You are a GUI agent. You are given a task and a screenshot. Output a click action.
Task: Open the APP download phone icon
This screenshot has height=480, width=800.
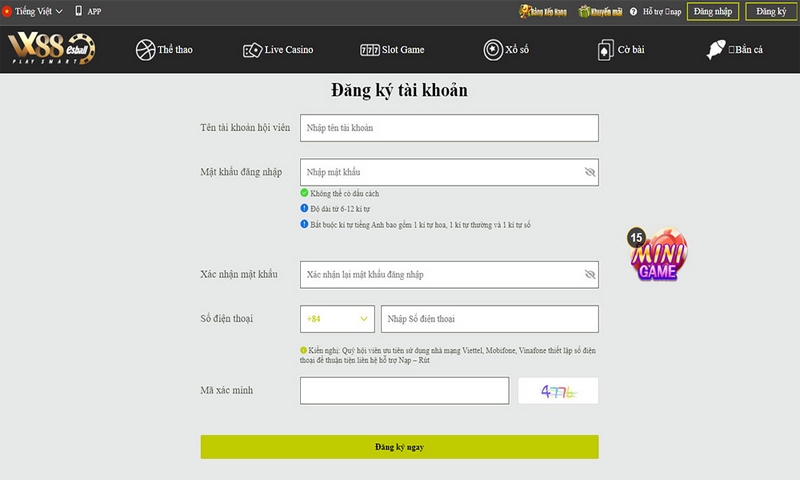[79, 11]
